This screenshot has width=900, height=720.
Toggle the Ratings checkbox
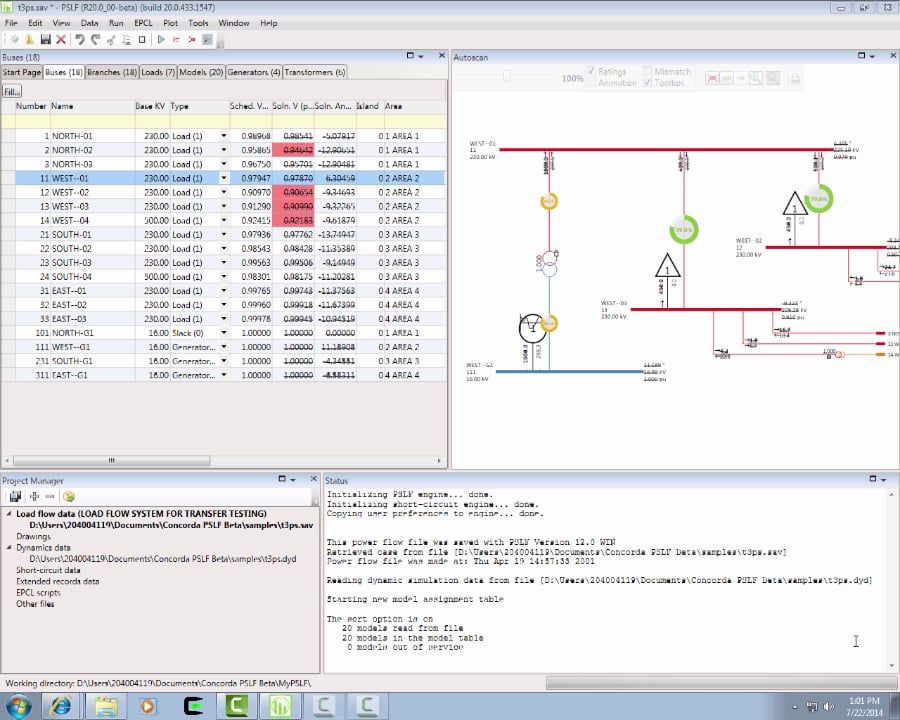tap(593, 72)
